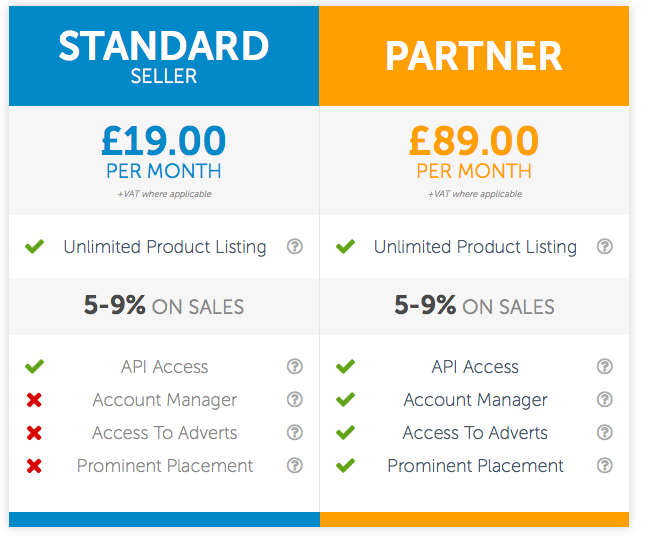Click the £19.00 per month price
The image size is (655, 545).
(x=164, y=152)
